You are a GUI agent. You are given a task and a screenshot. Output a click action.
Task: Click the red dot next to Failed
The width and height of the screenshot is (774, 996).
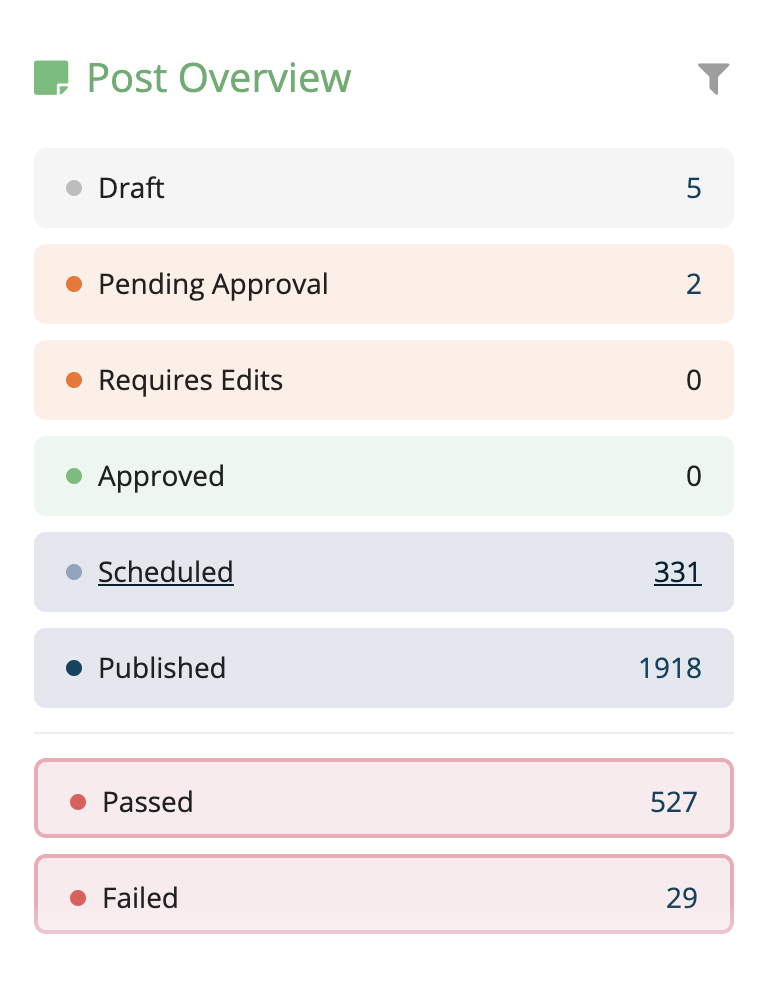point(77,896)
